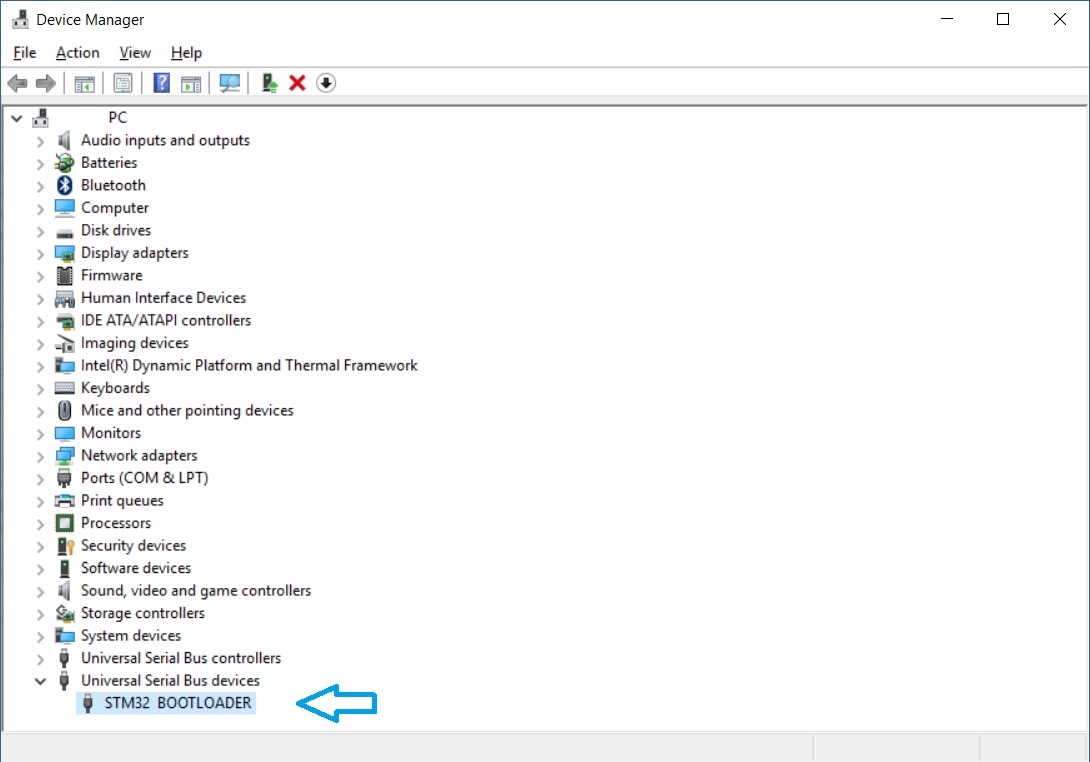Image resolution: width=1090 pixels, height=762 pixels.
Task: Click the Forward arrow toolbar icon
Action: click(x=46, y=83)
